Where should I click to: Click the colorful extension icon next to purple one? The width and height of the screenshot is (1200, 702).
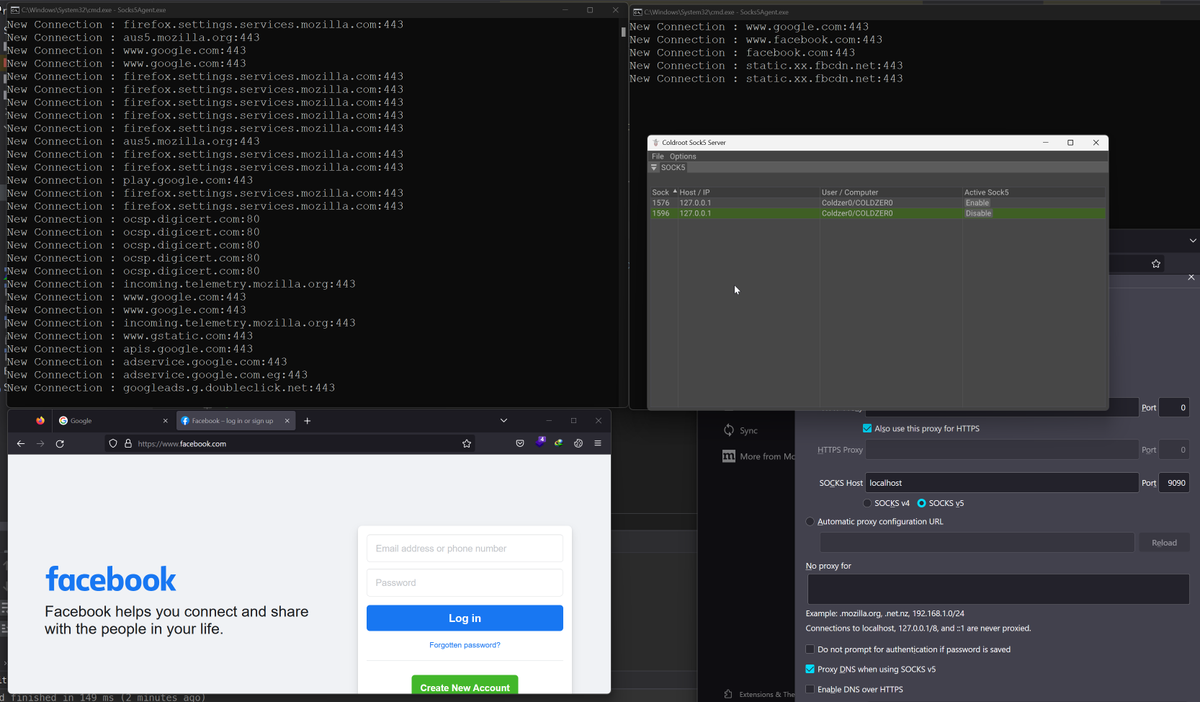click(559, 443)
